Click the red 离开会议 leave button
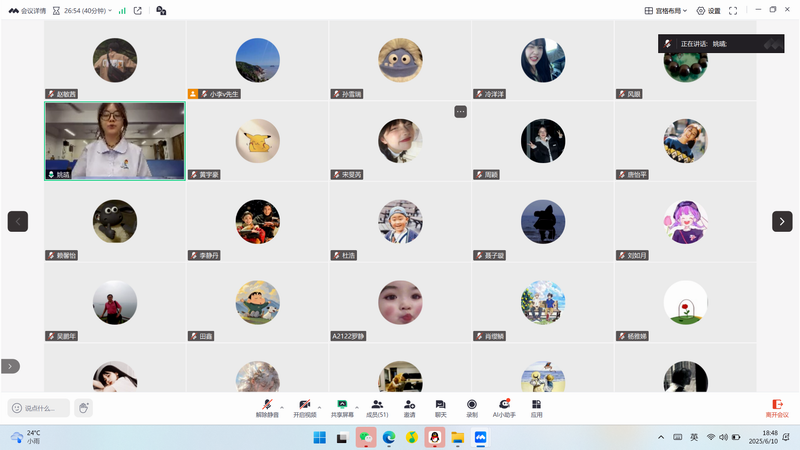This screenshot has width=800, height=450. pos(777,407)
